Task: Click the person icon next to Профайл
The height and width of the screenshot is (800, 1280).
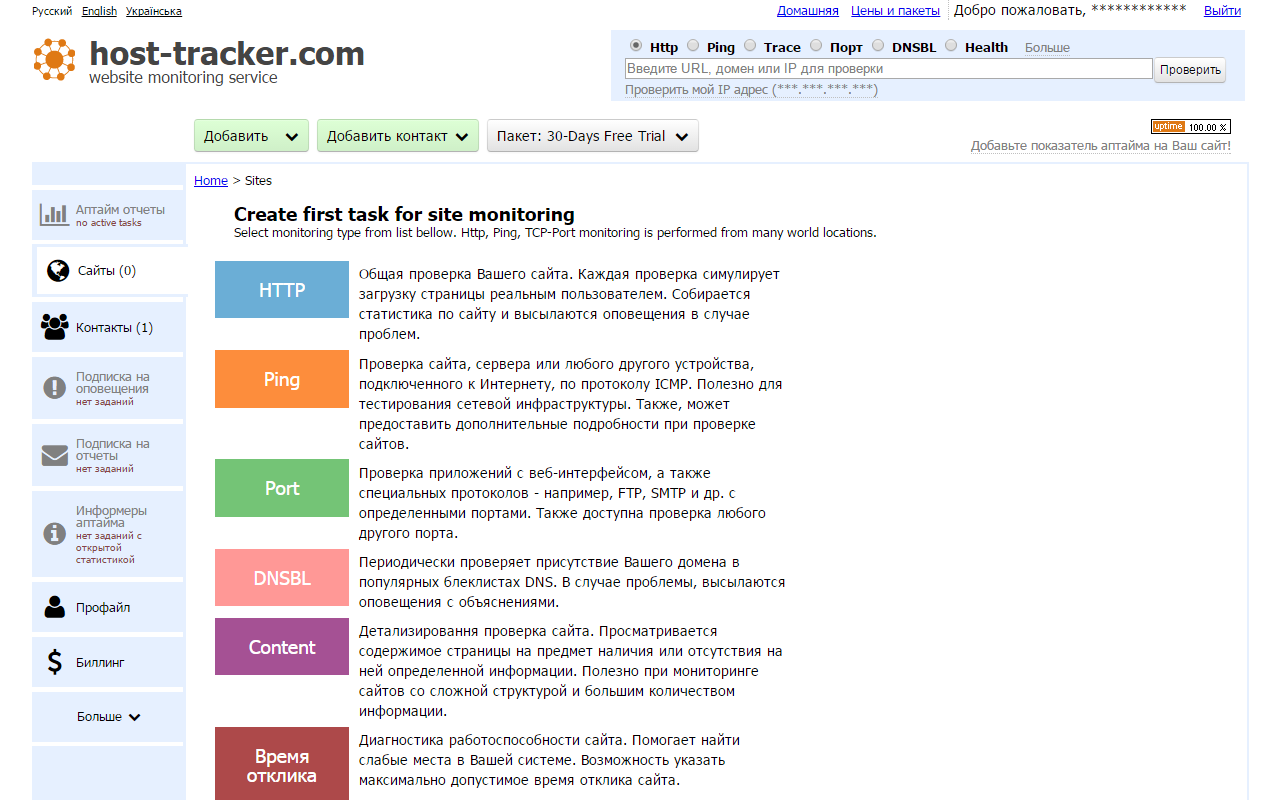Action: [55, 606]
